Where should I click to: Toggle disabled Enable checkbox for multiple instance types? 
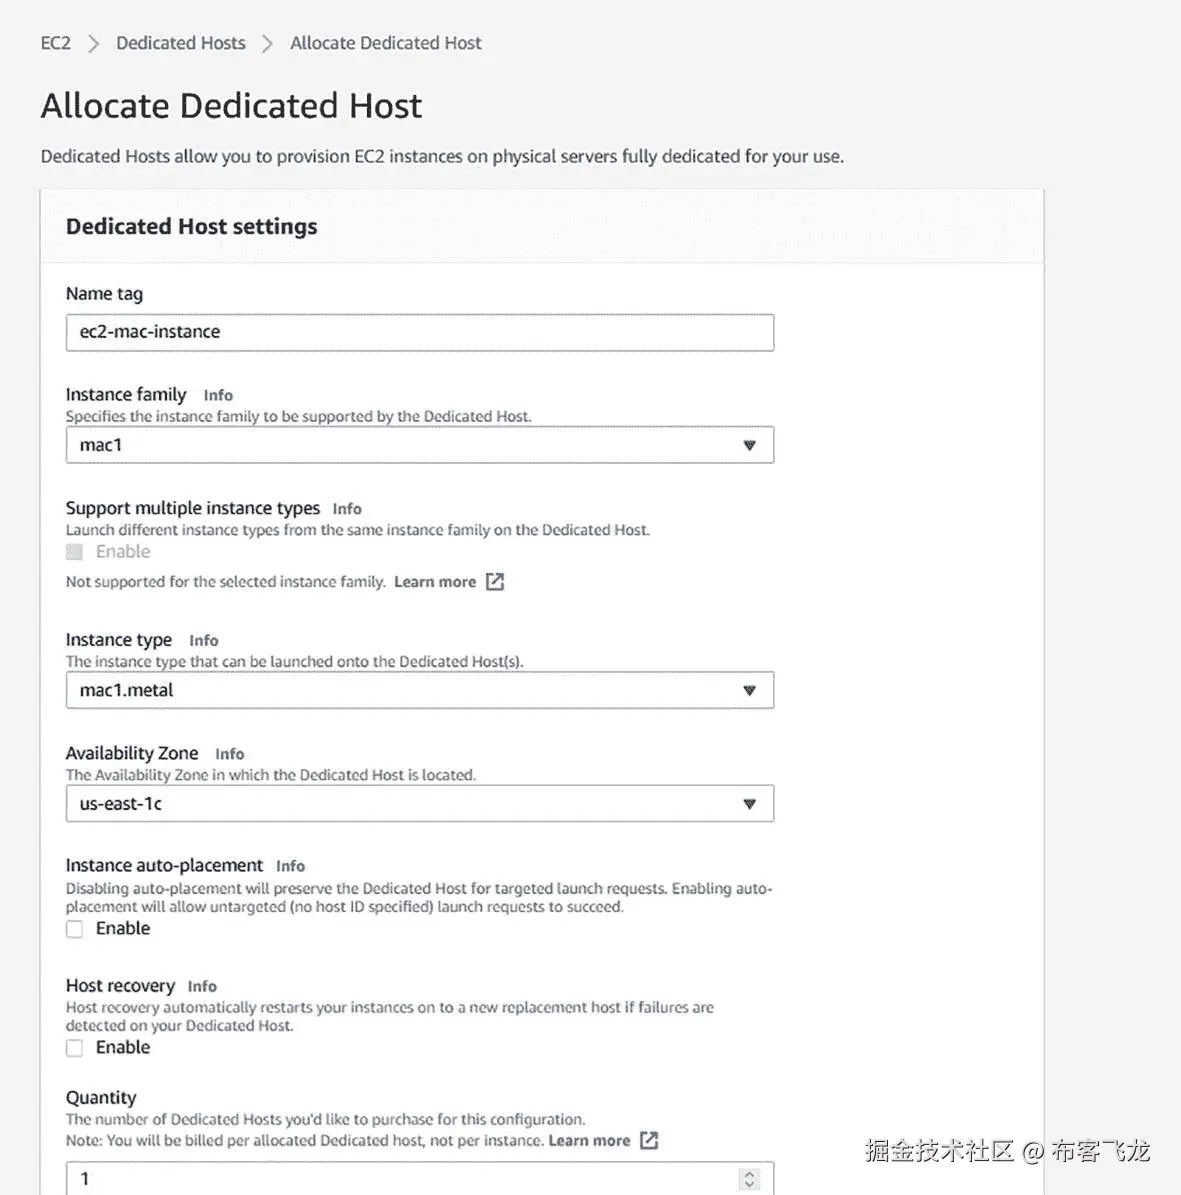click(75, 552)
